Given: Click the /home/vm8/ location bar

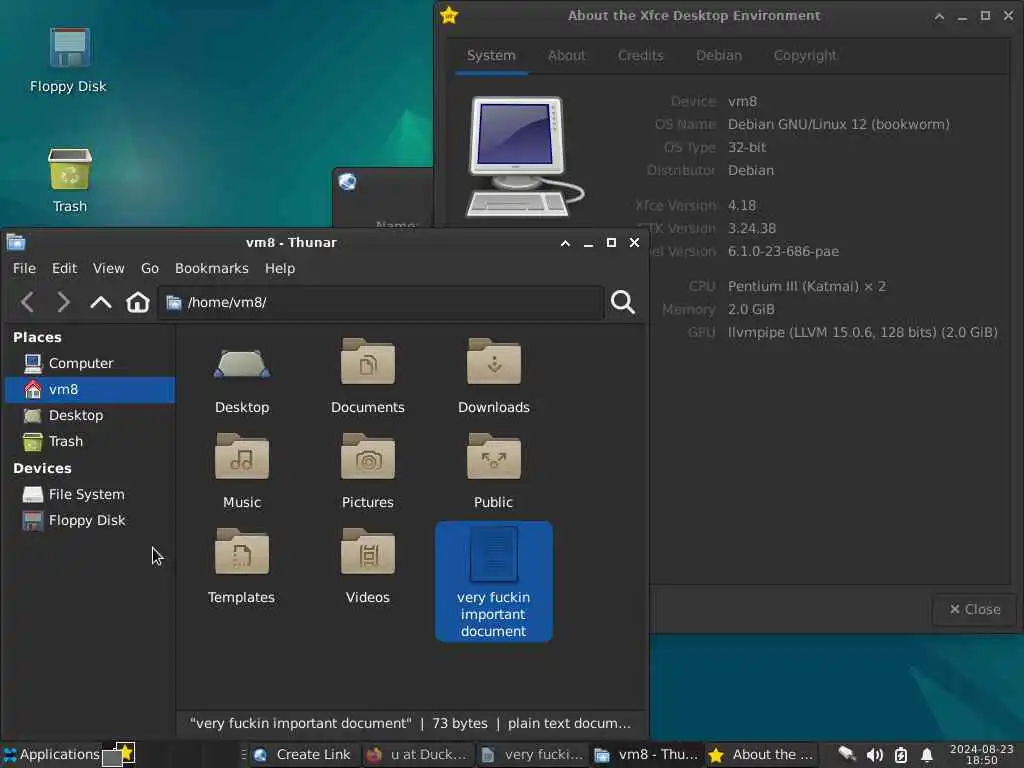Looking at the screenshot, I should pos(381,302).
